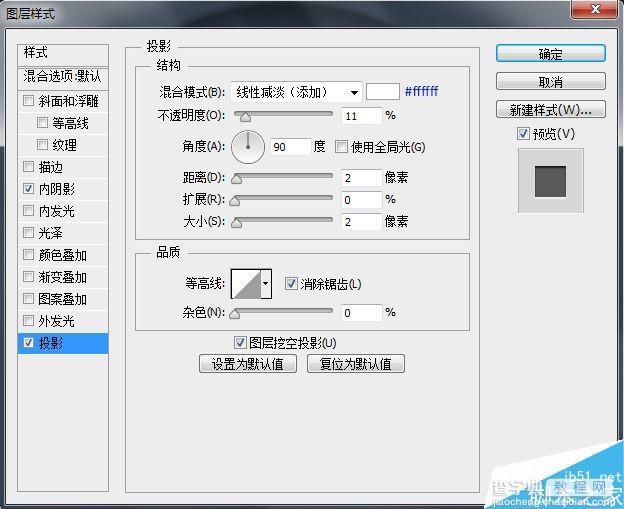Open the 混合模式 dropdown list
This screenshot has height=509, width=624.
click(x=296, y=92)
